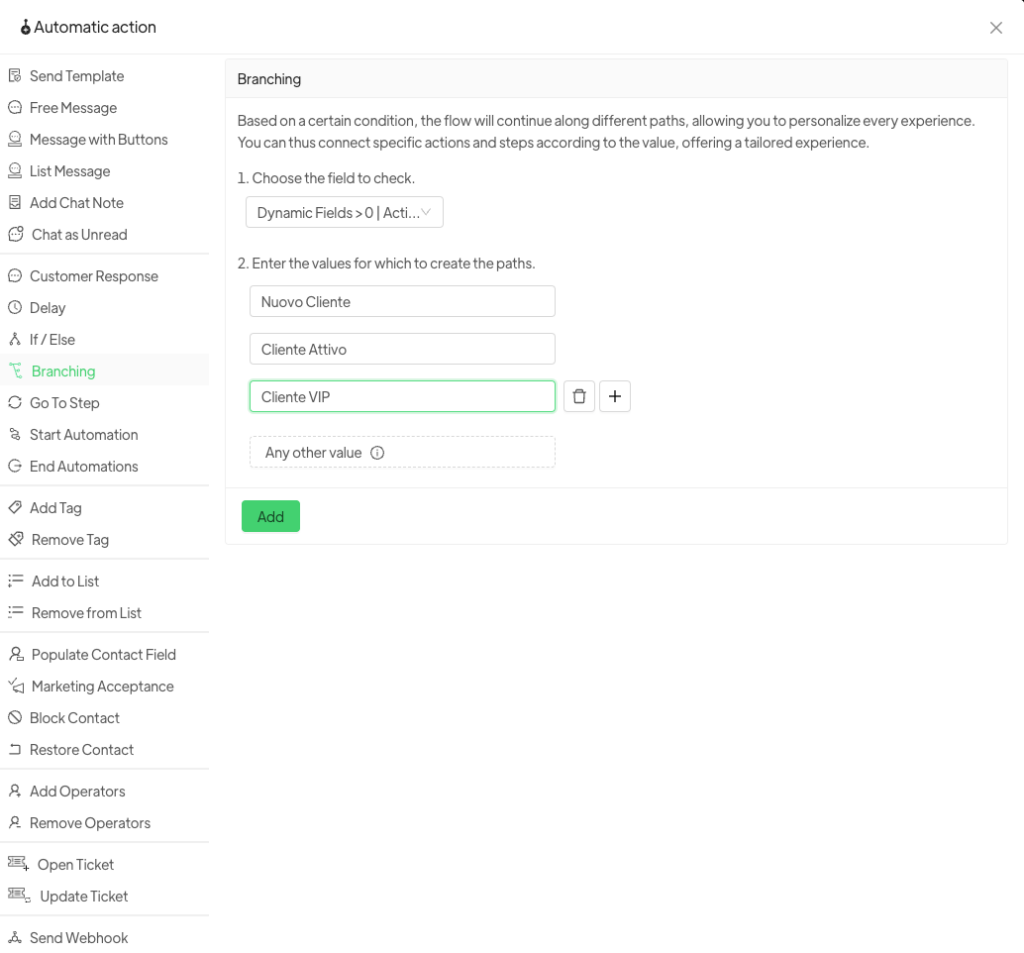This screenshot has width=1024, height=953.
Task: Click the plus icon to add value
Action: (615, 397)
